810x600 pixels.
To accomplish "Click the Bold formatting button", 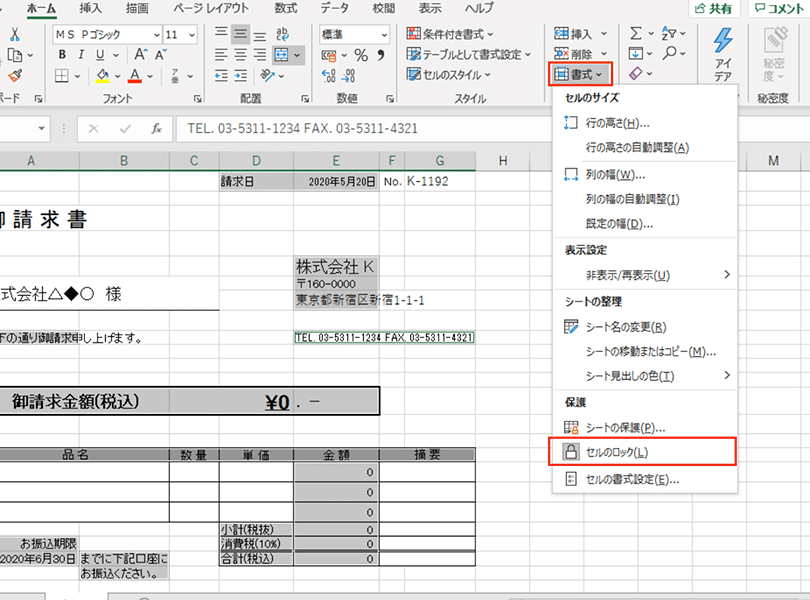I will tap(62, 54).
